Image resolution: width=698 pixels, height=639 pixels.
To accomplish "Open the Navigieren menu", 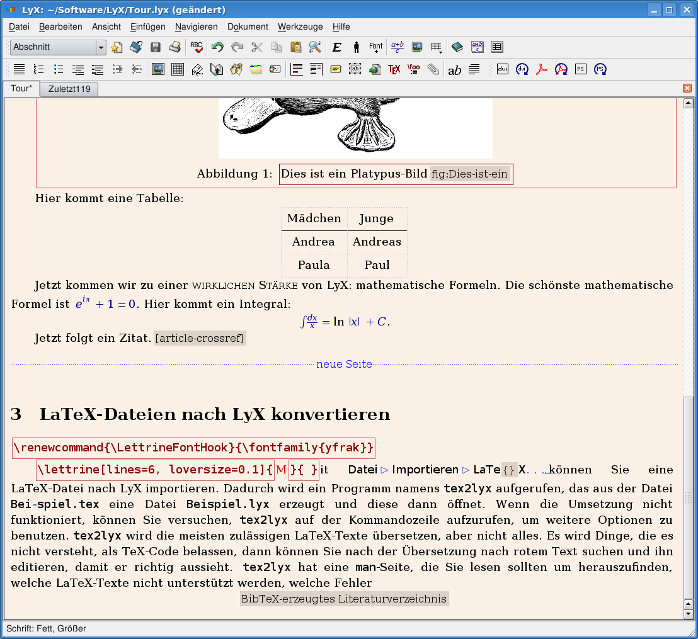I will tap(196, 27).
